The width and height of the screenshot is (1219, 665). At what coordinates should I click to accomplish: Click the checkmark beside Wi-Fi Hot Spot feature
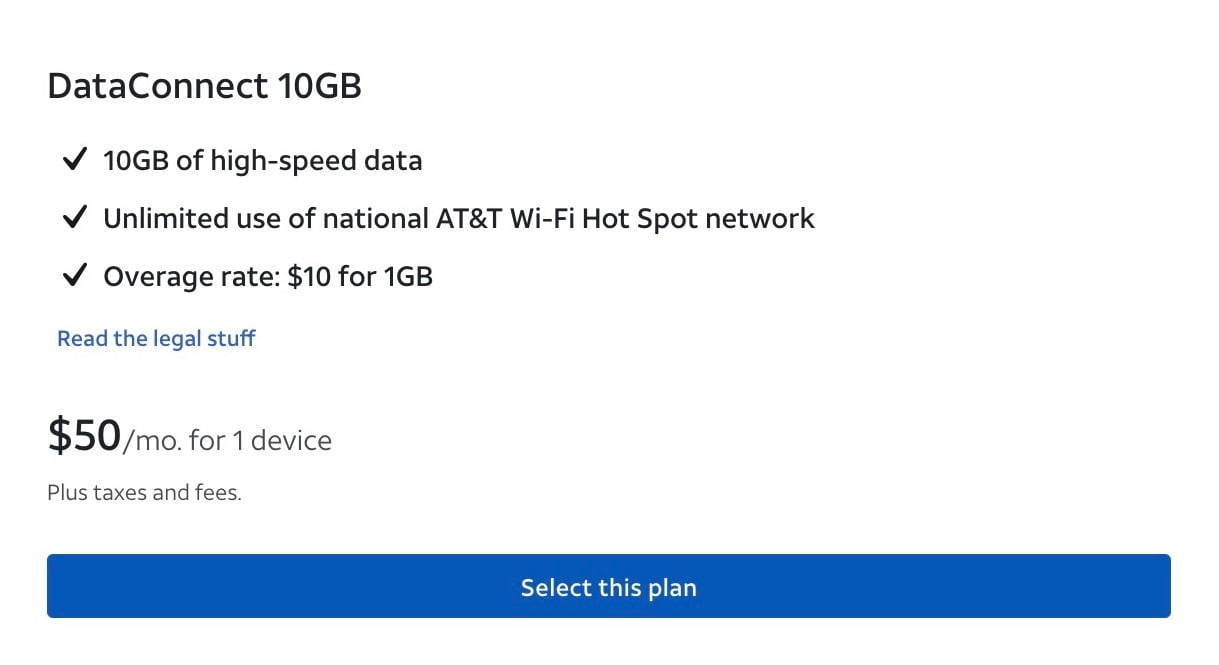pos(75,217)
